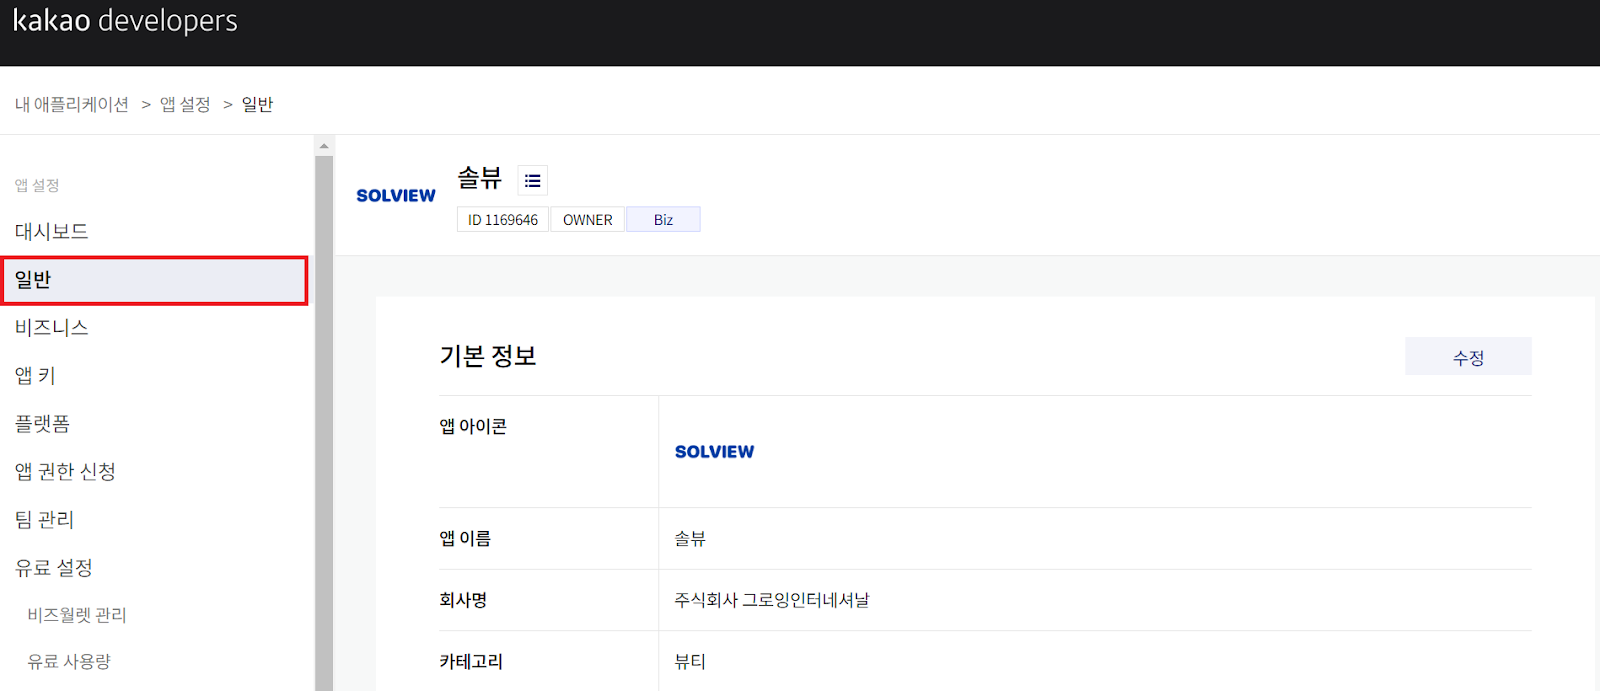Select 일반 in the sidebar menu

(154, 280)
